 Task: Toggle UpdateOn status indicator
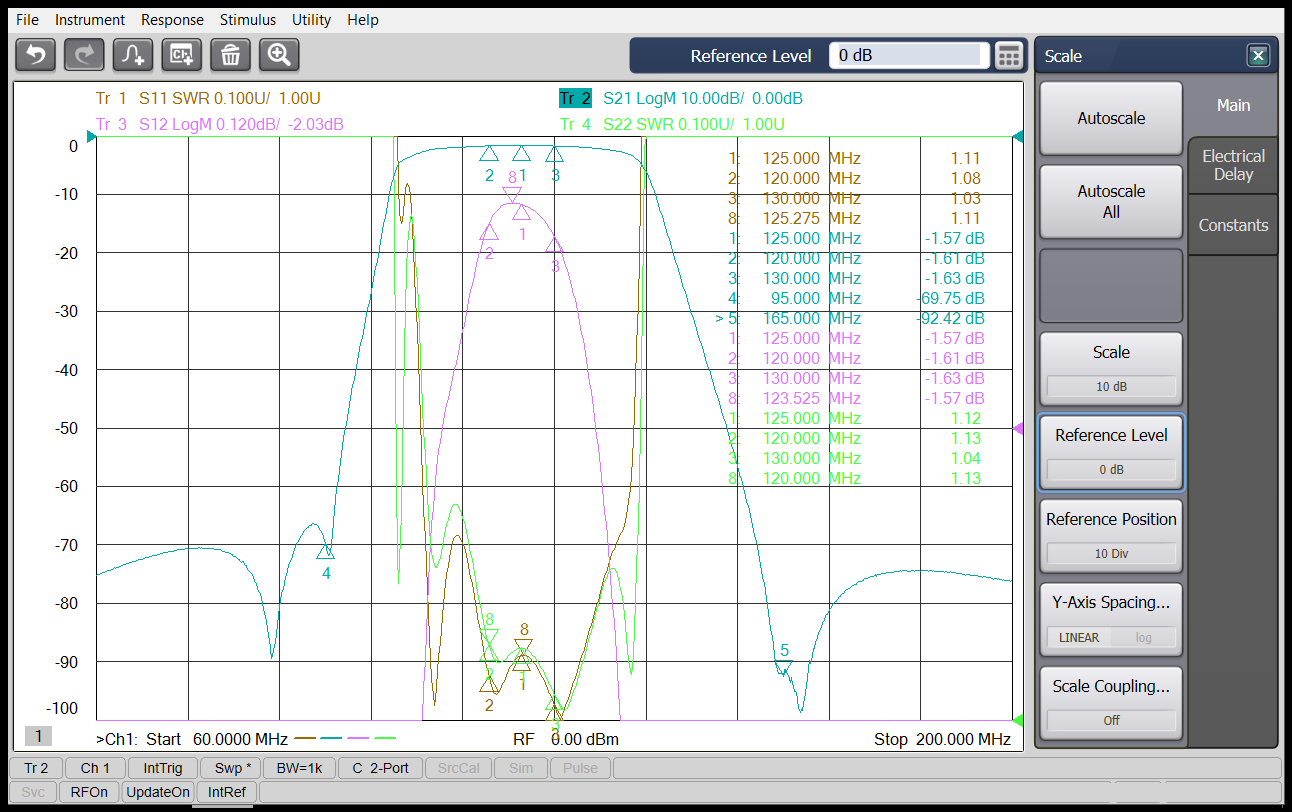pos(157,792)
